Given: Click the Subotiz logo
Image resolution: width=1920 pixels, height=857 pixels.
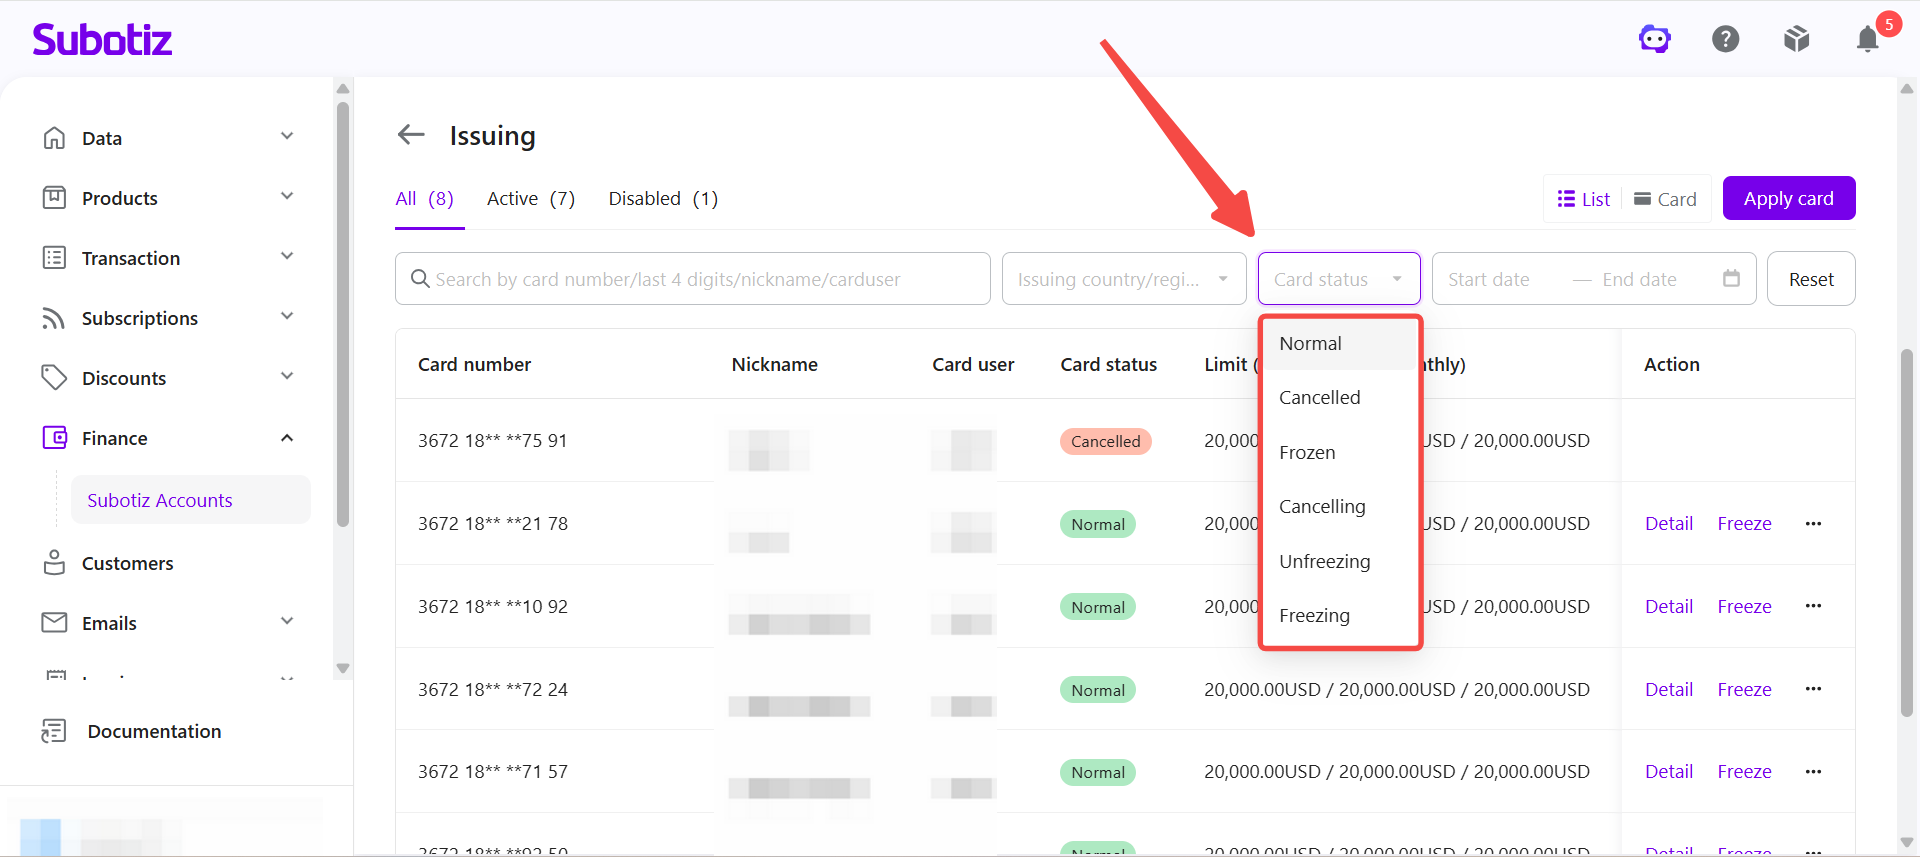Looking at the screenshot, I should click(x=102, y=39).
